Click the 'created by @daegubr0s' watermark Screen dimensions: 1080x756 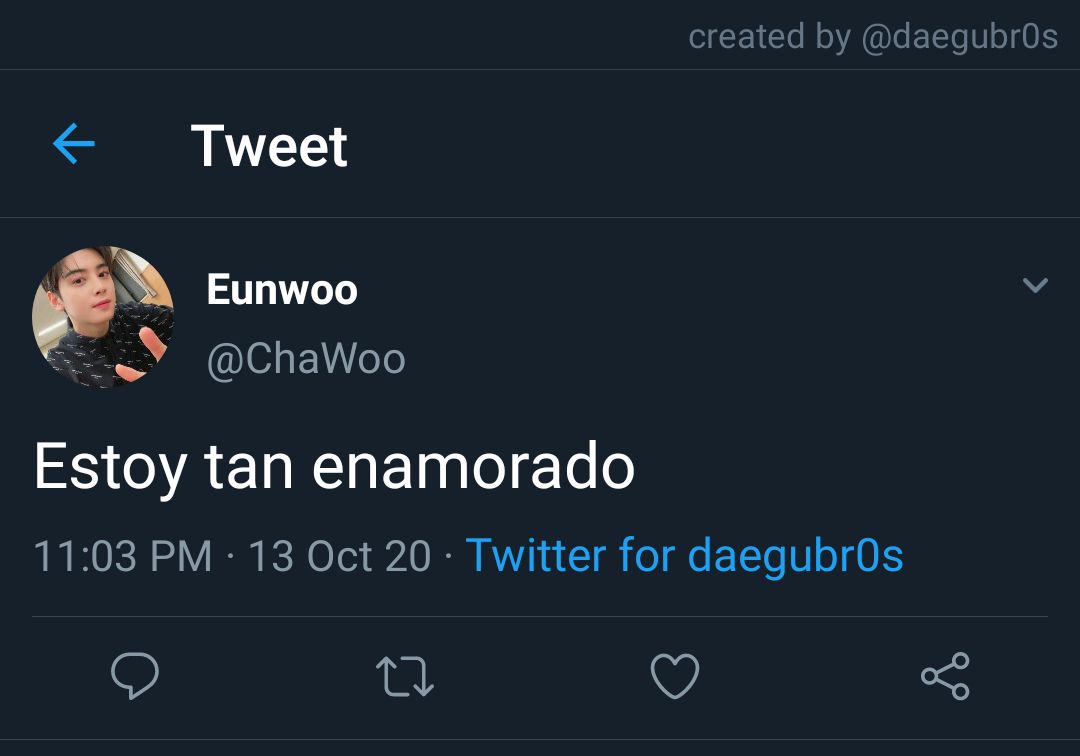[x=873, y=36]
